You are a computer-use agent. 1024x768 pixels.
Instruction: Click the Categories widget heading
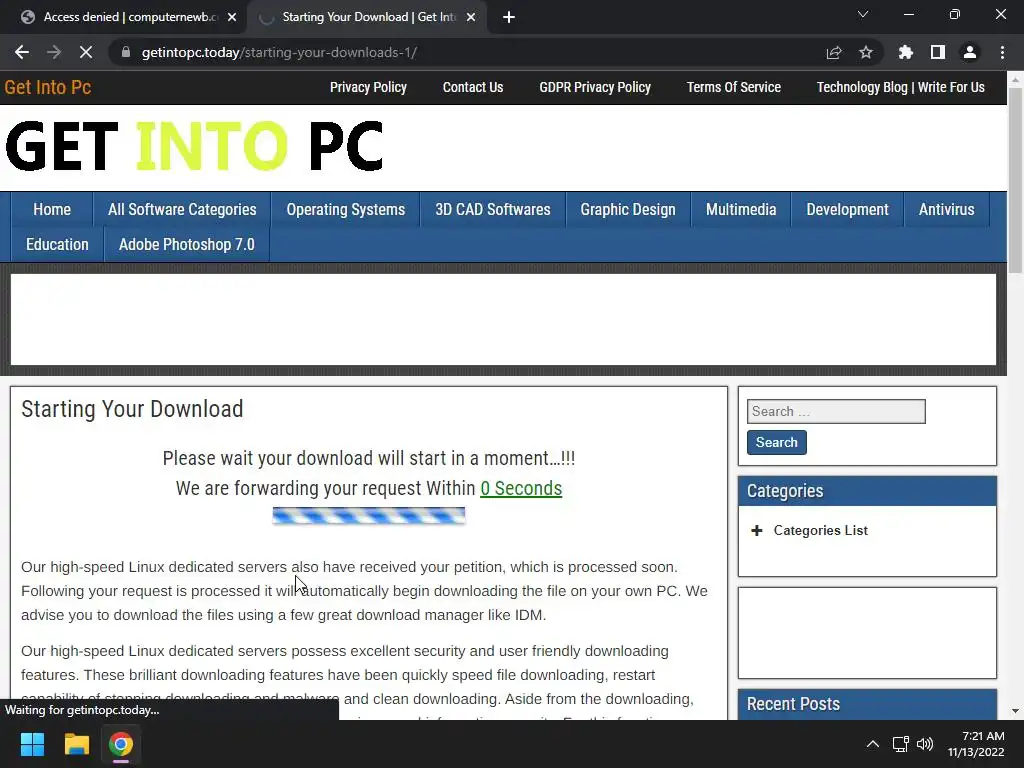[784, 491]
